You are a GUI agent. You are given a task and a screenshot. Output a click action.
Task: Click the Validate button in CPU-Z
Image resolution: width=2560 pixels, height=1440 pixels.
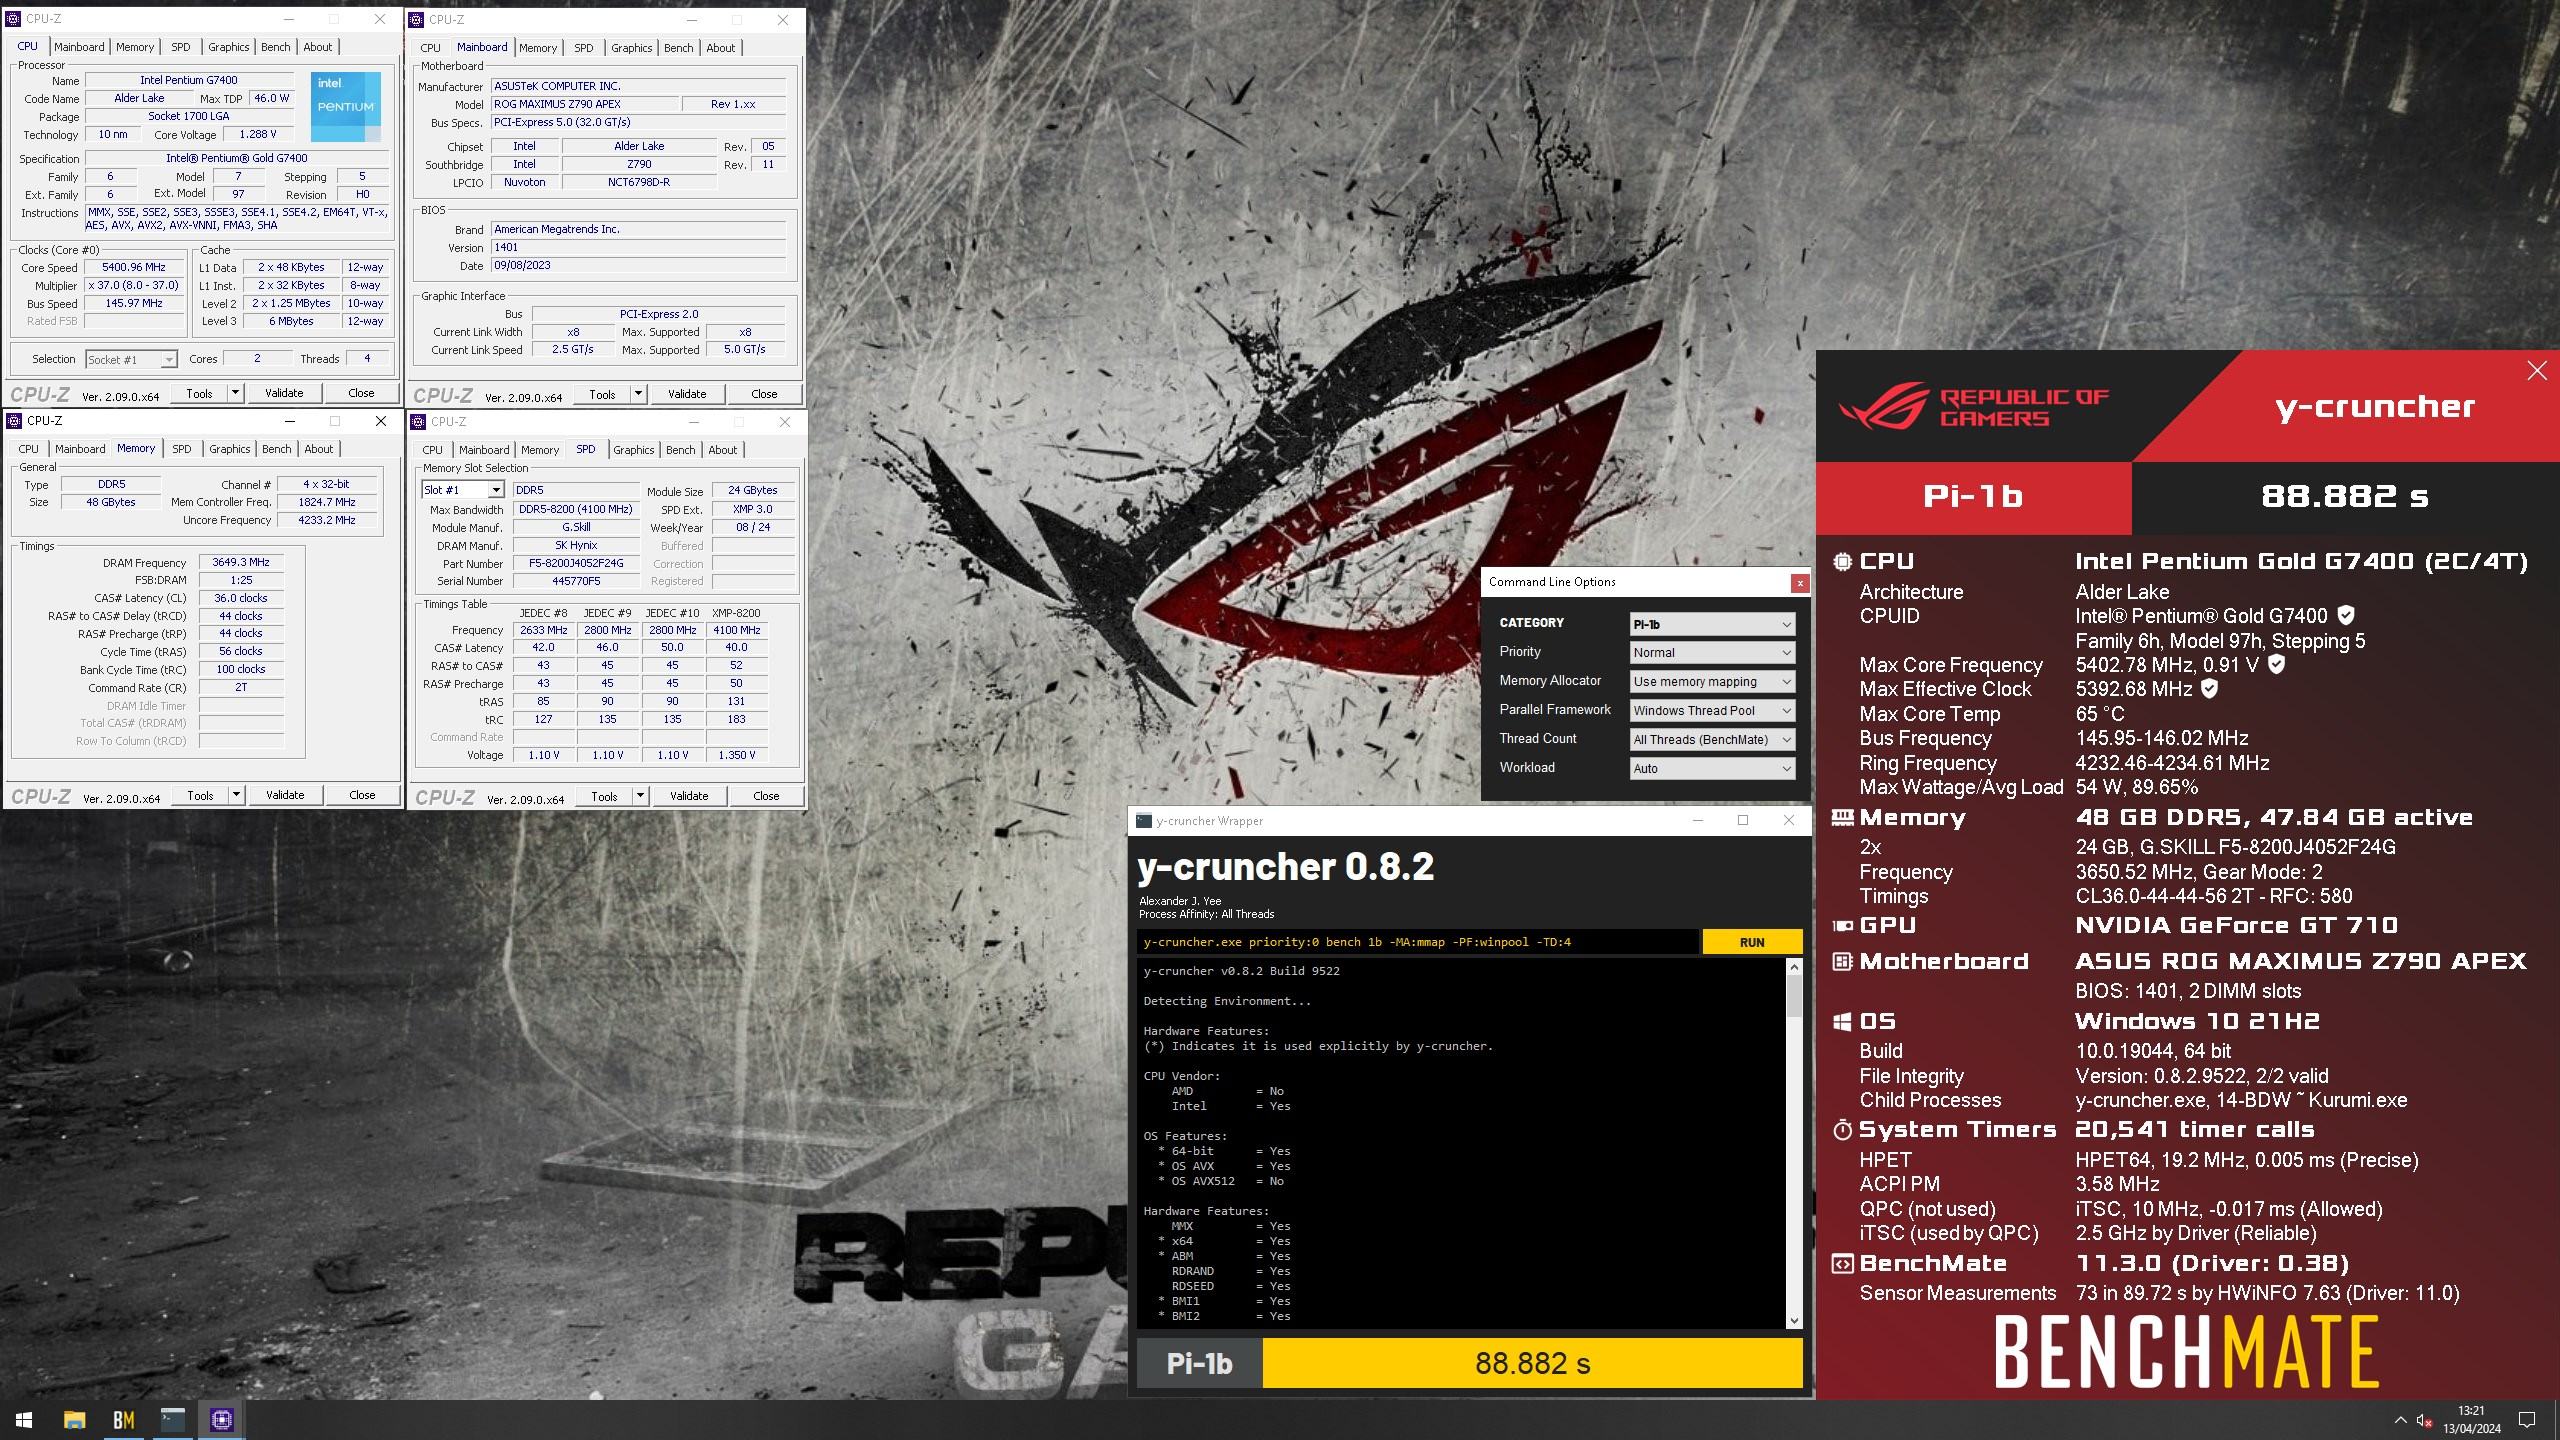point(285,392)
